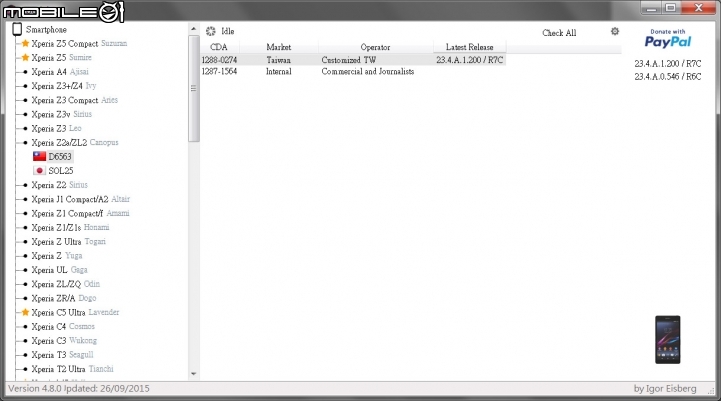Open Xperia C5 Ultra Lavender node
This screenshot has width=721, height=401.
coord(75,312)
